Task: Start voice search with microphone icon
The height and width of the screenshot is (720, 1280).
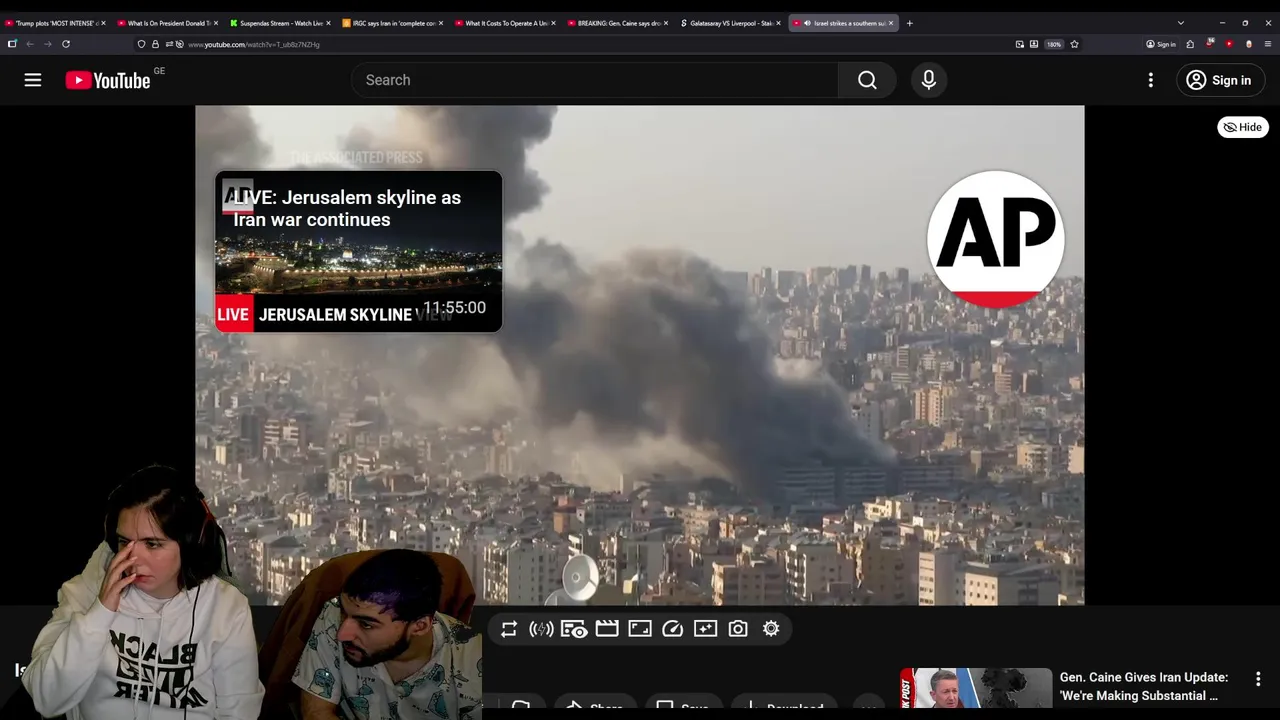Action: pos(929,80)
